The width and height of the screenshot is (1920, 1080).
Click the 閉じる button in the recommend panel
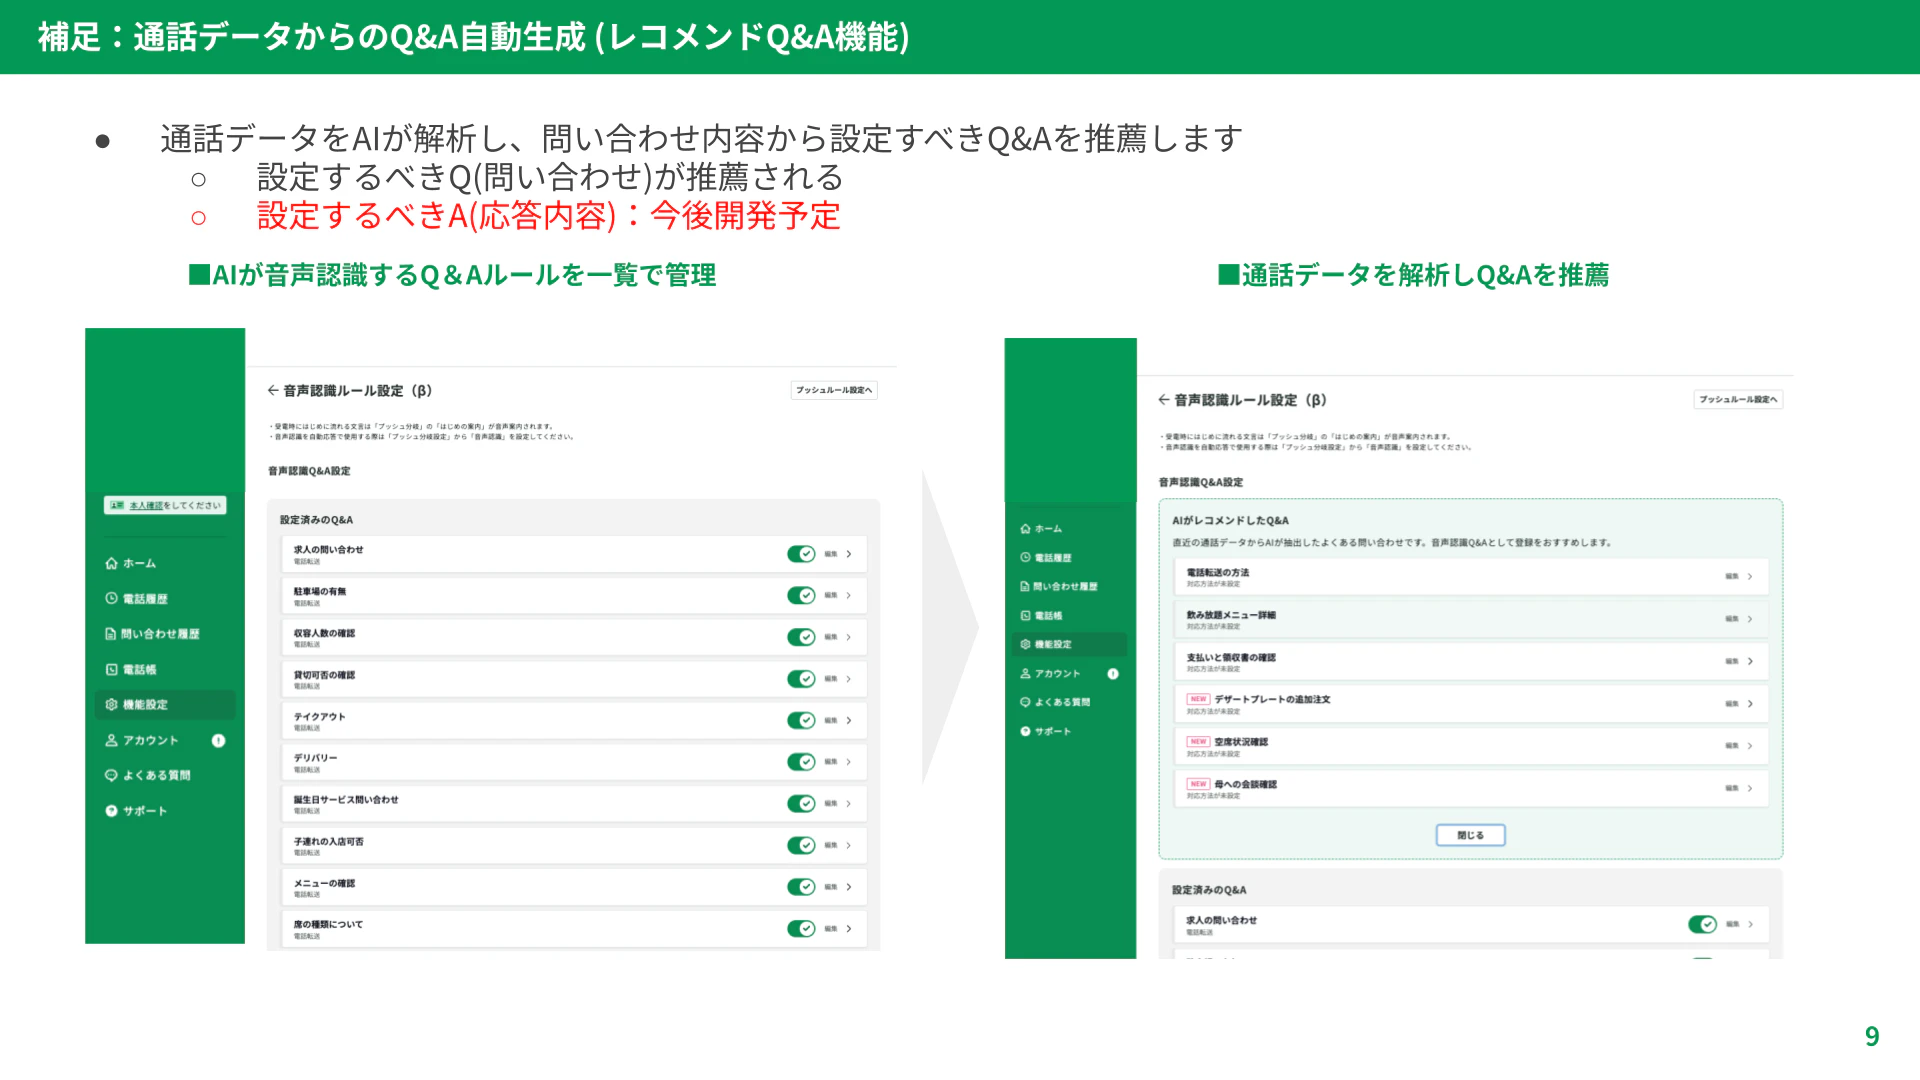[1470, 835]
